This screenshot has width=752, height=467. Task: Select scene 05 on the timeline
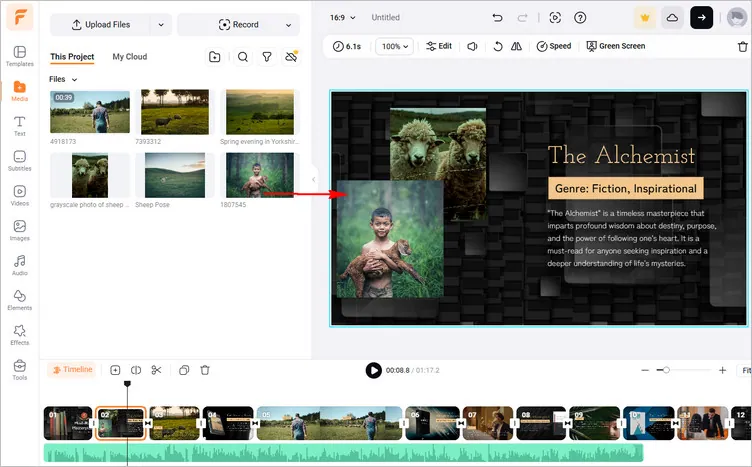point(329,423)
